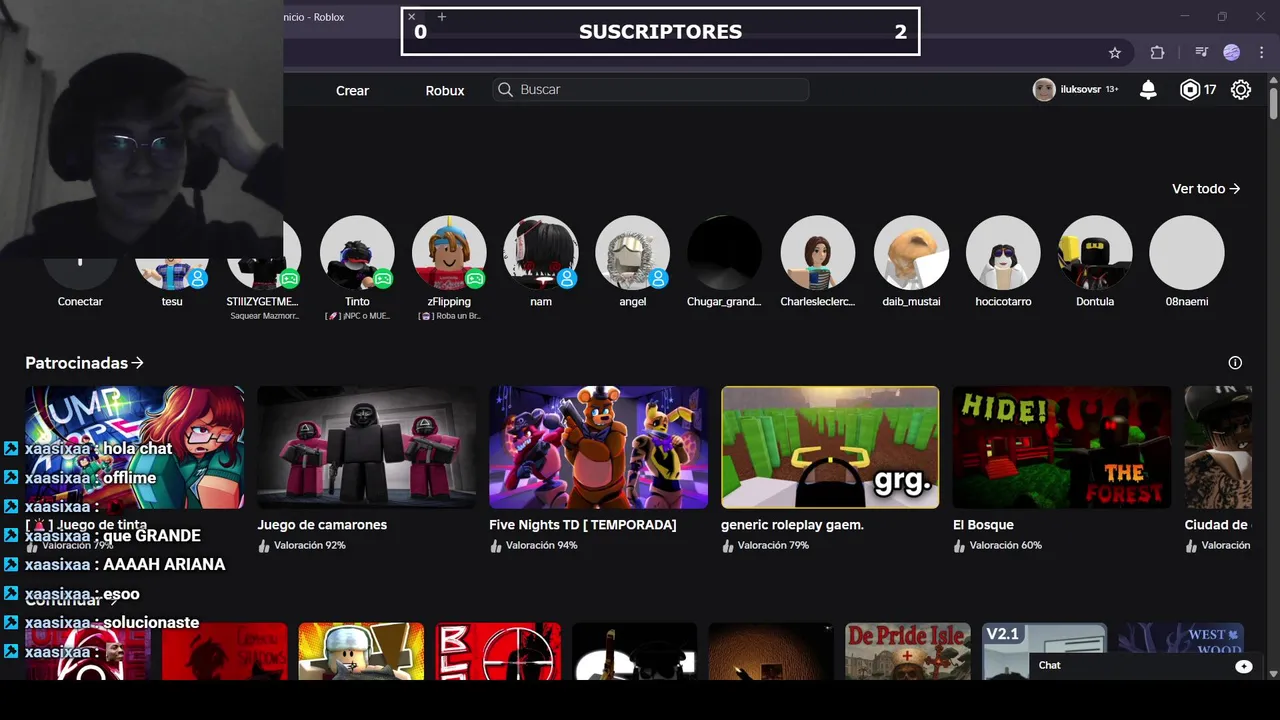Open friend nam's avatar
The height and width of the screenshot is (720, 1280).
coord(541,253)
